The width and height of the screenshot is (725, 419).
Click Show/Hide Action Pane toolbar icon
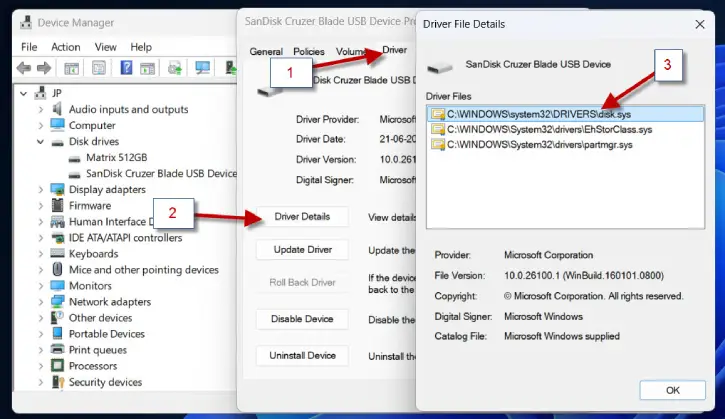coord(147,68)
